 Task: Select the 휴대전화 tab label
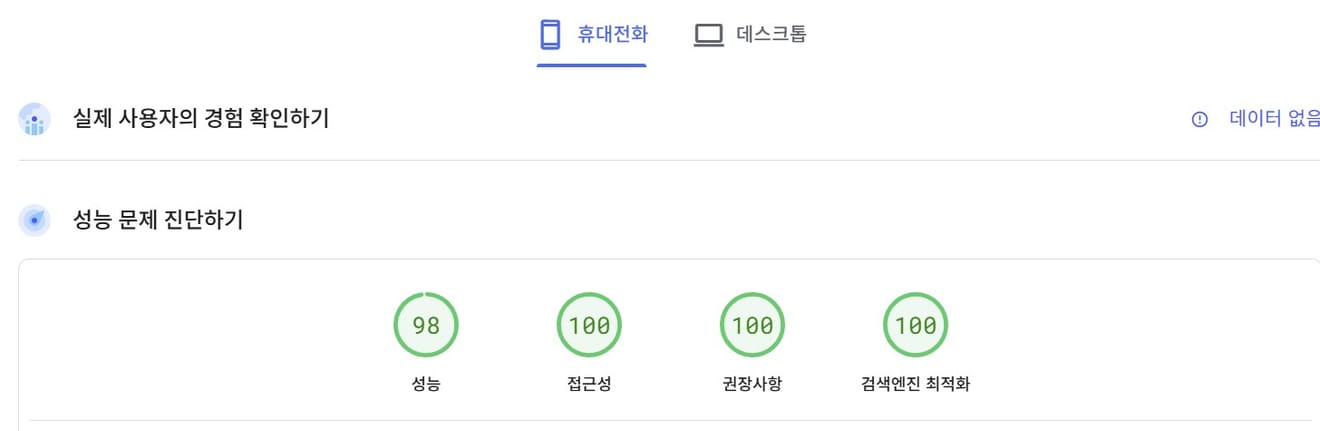pyautogui.click(x=612, y=35)
